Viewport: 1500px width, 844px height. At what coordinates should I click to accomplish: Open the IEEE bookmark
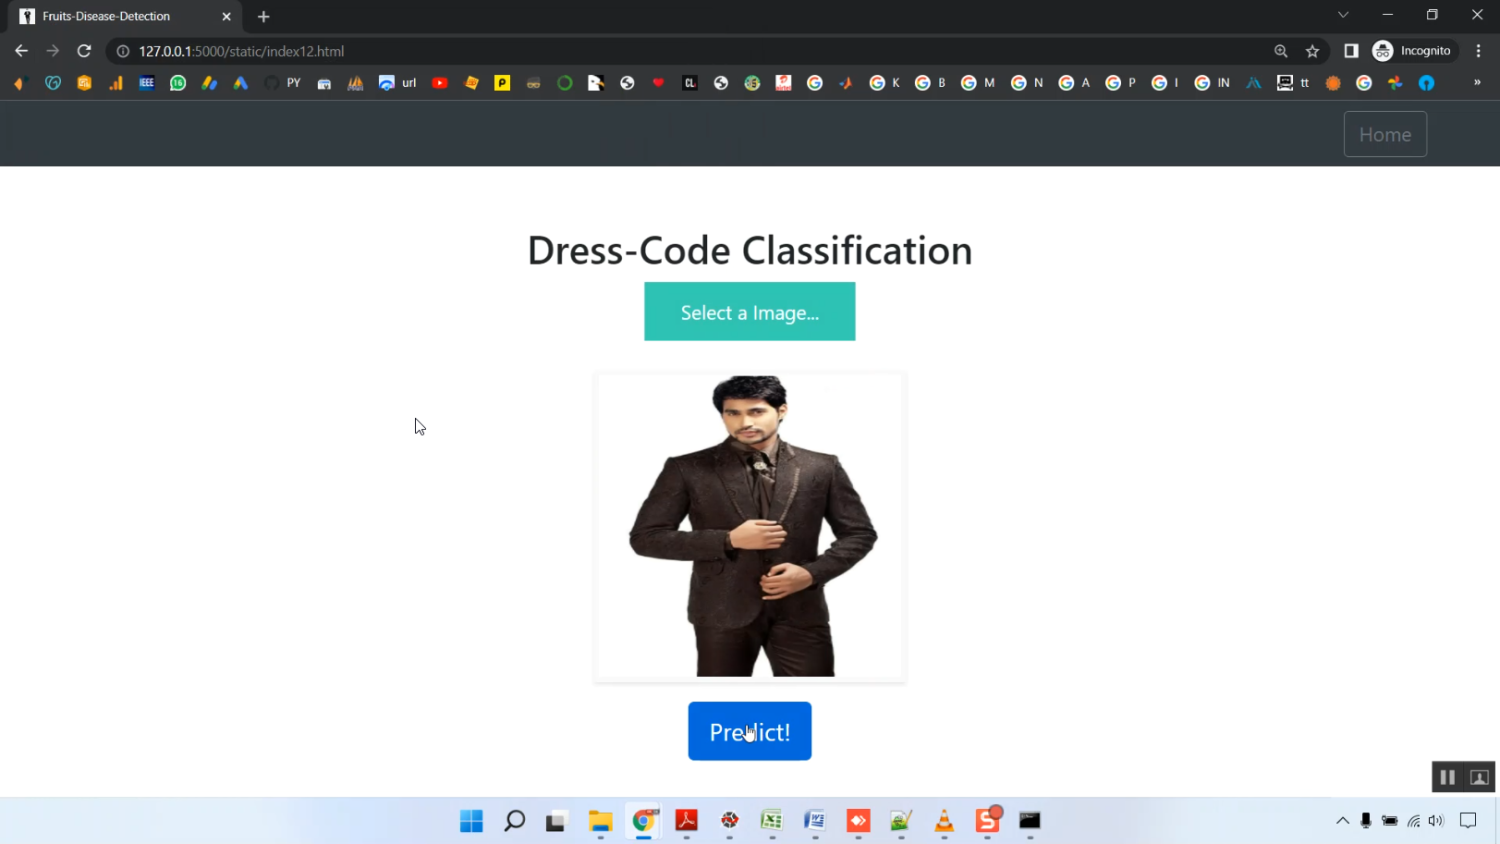147,83
